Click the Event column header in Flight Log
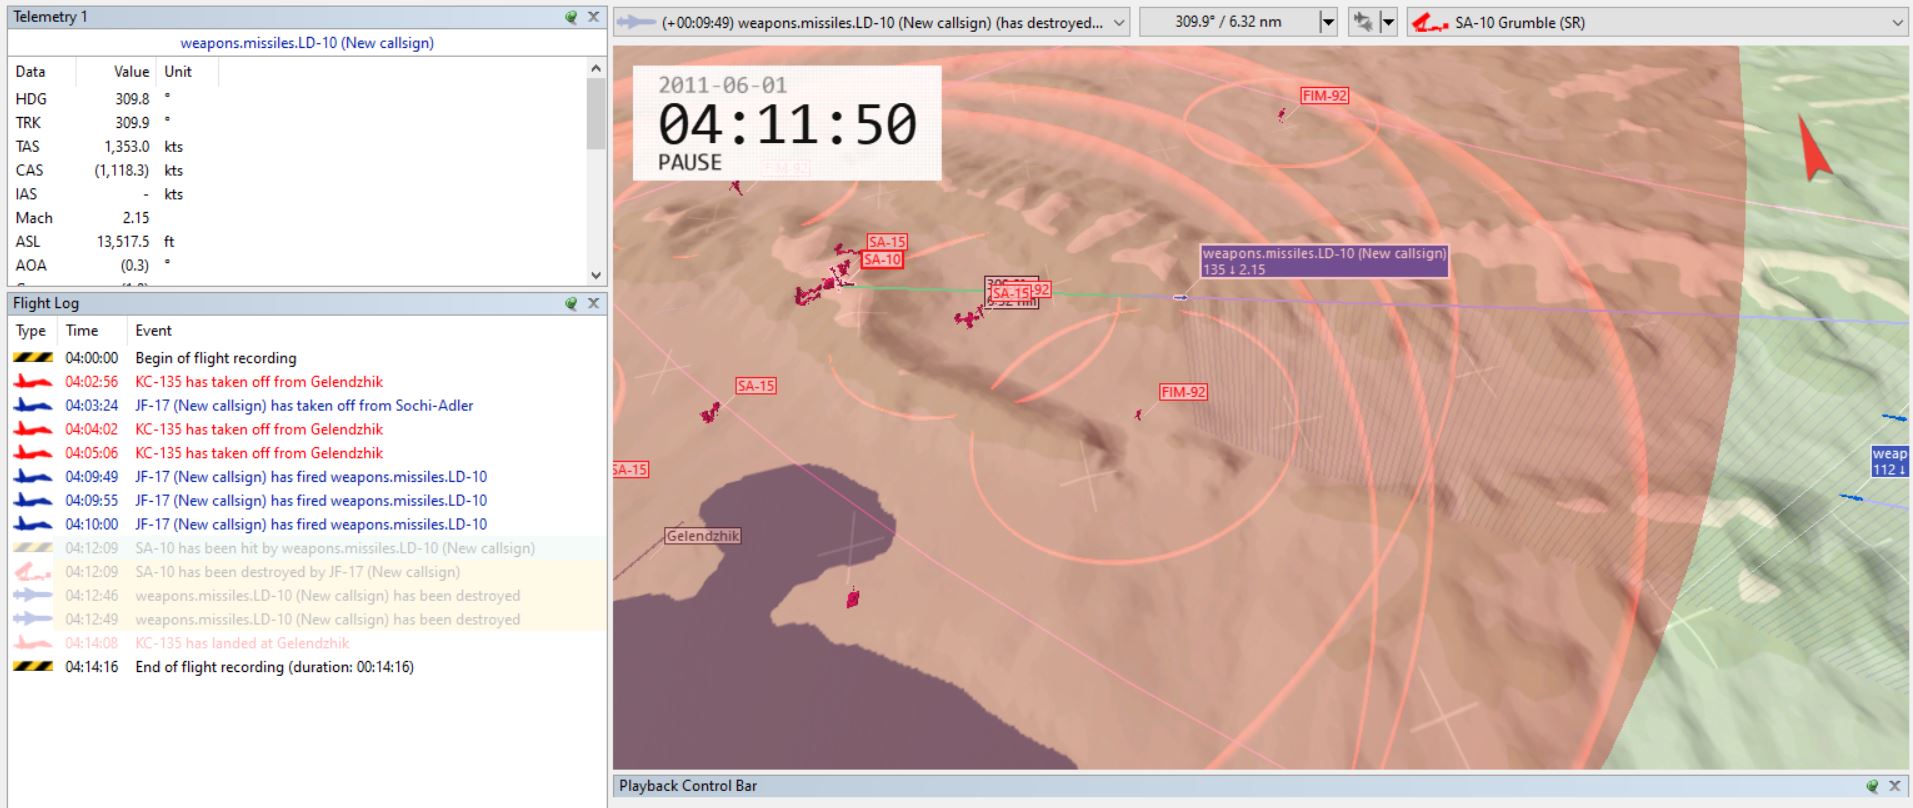Image resolution: width=1913 pixels, height=808 pixels. click(153, 331)
